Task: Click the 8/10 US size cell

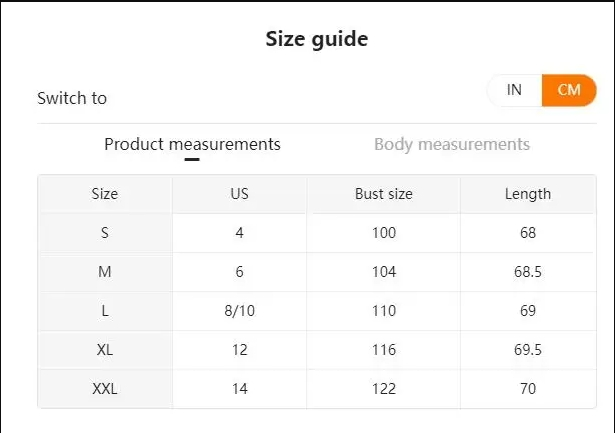Action: 239,311
